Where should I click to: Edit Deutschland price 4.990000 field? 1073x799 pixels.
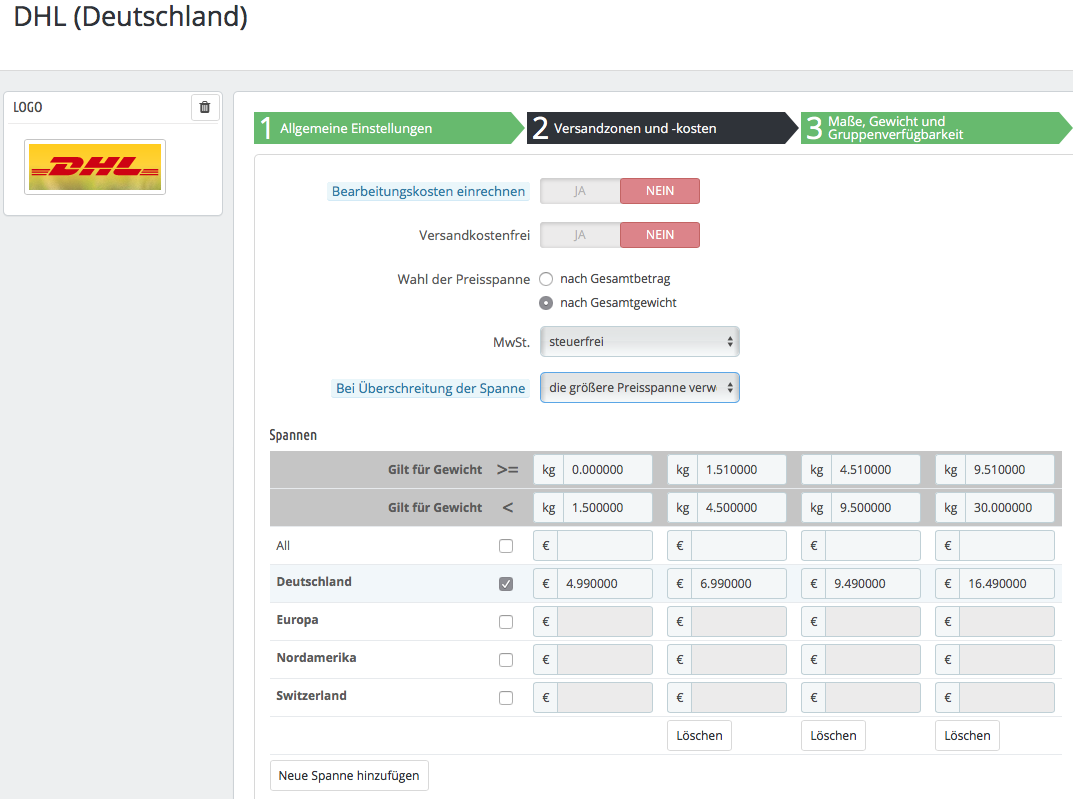click(605, 584)
